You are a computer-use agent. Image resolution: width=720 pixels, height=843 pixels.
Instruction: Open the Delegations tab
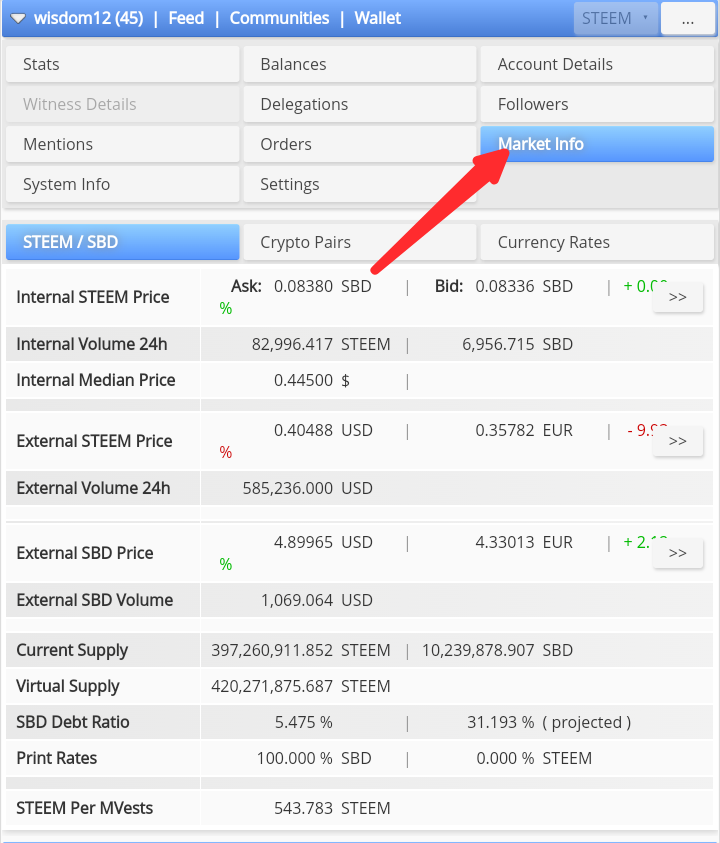pos(360,104)
